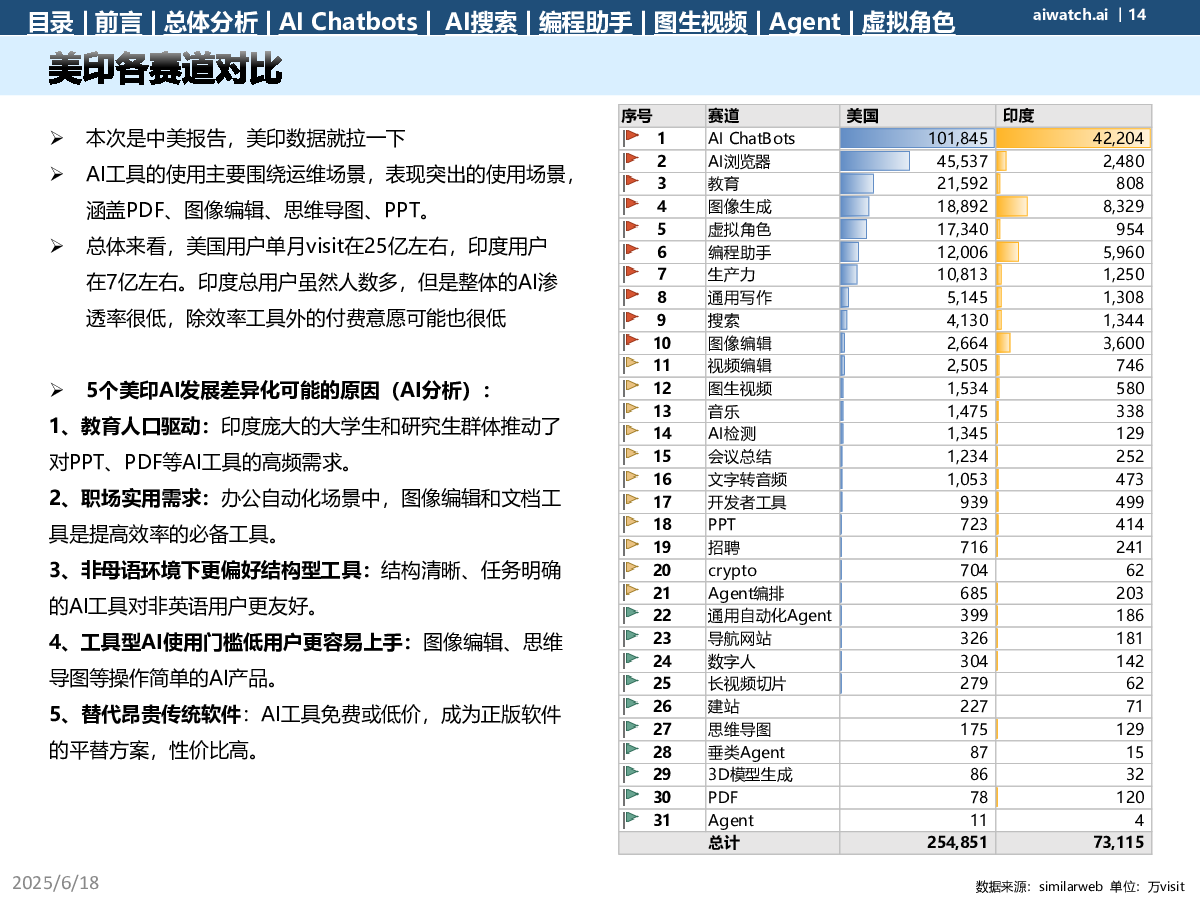Select the 印度 column header
Screen dimensions: 1200x900
(1074, 116)
